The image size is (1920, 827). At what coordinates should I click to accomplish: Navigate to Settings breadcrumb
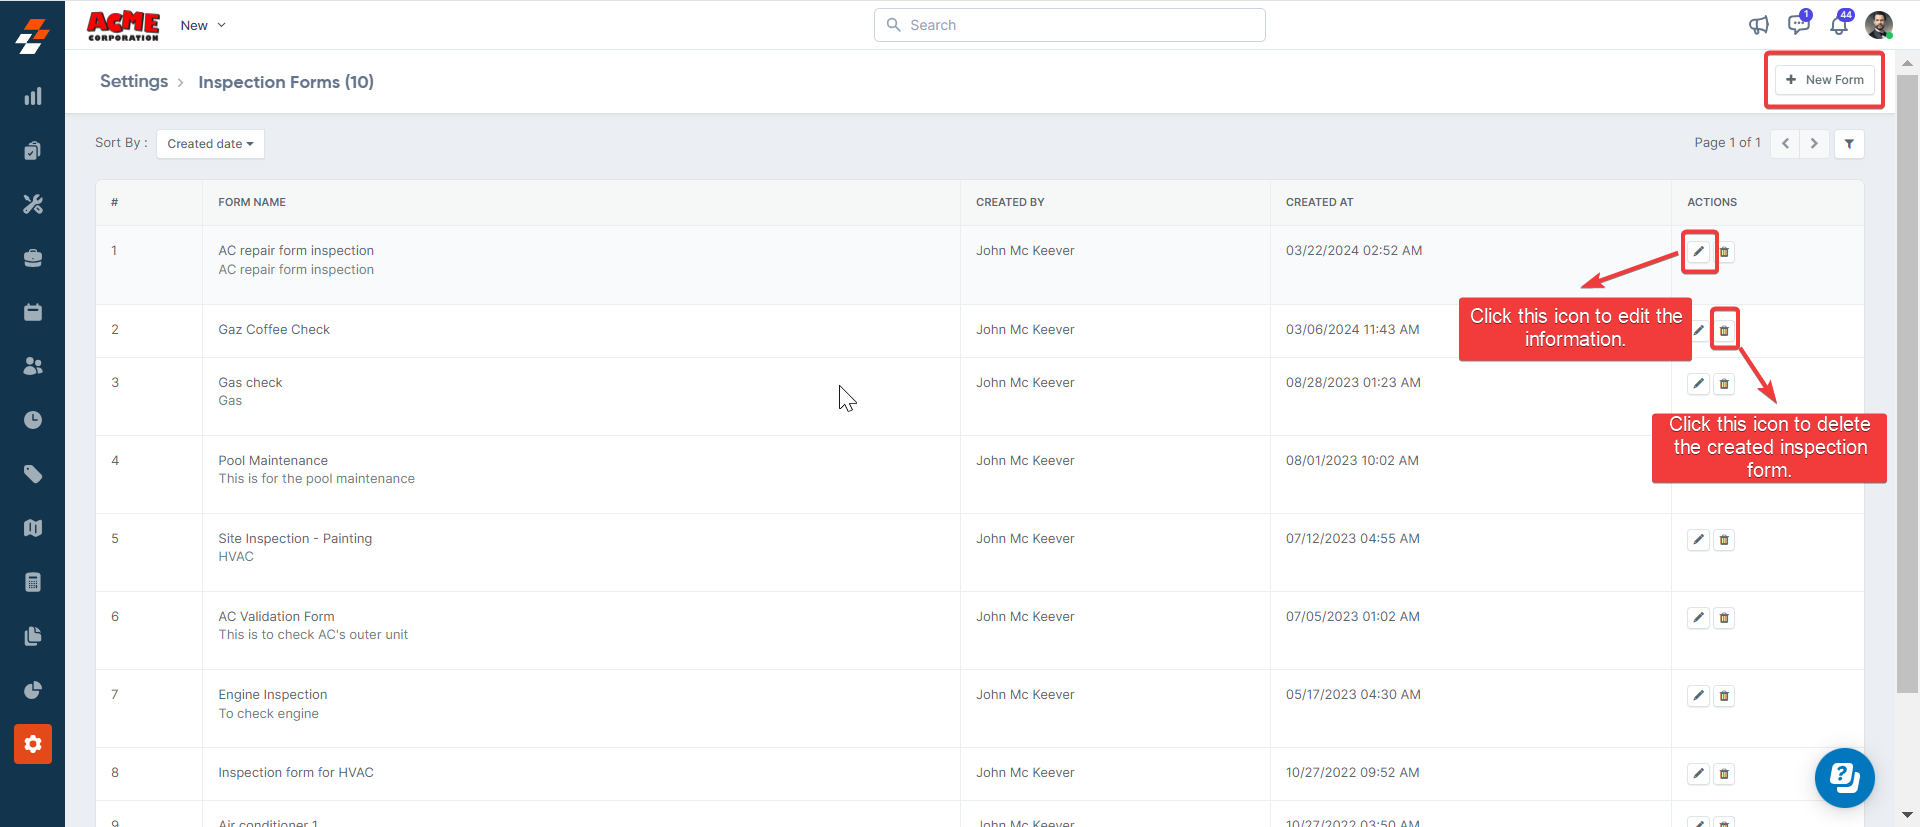[134, 82]
